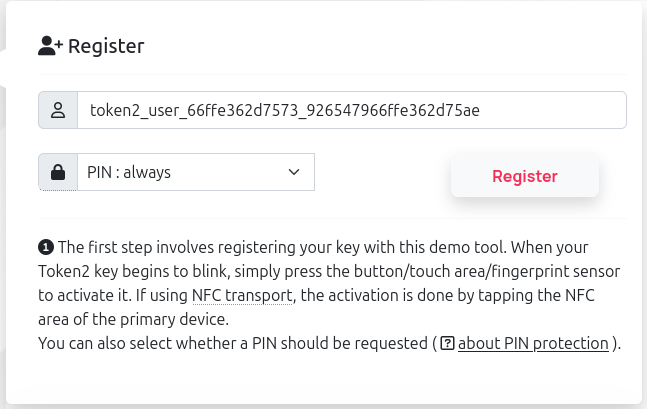Click the 'Register' heading text
The image size is (647, 409).
point(106,46)
